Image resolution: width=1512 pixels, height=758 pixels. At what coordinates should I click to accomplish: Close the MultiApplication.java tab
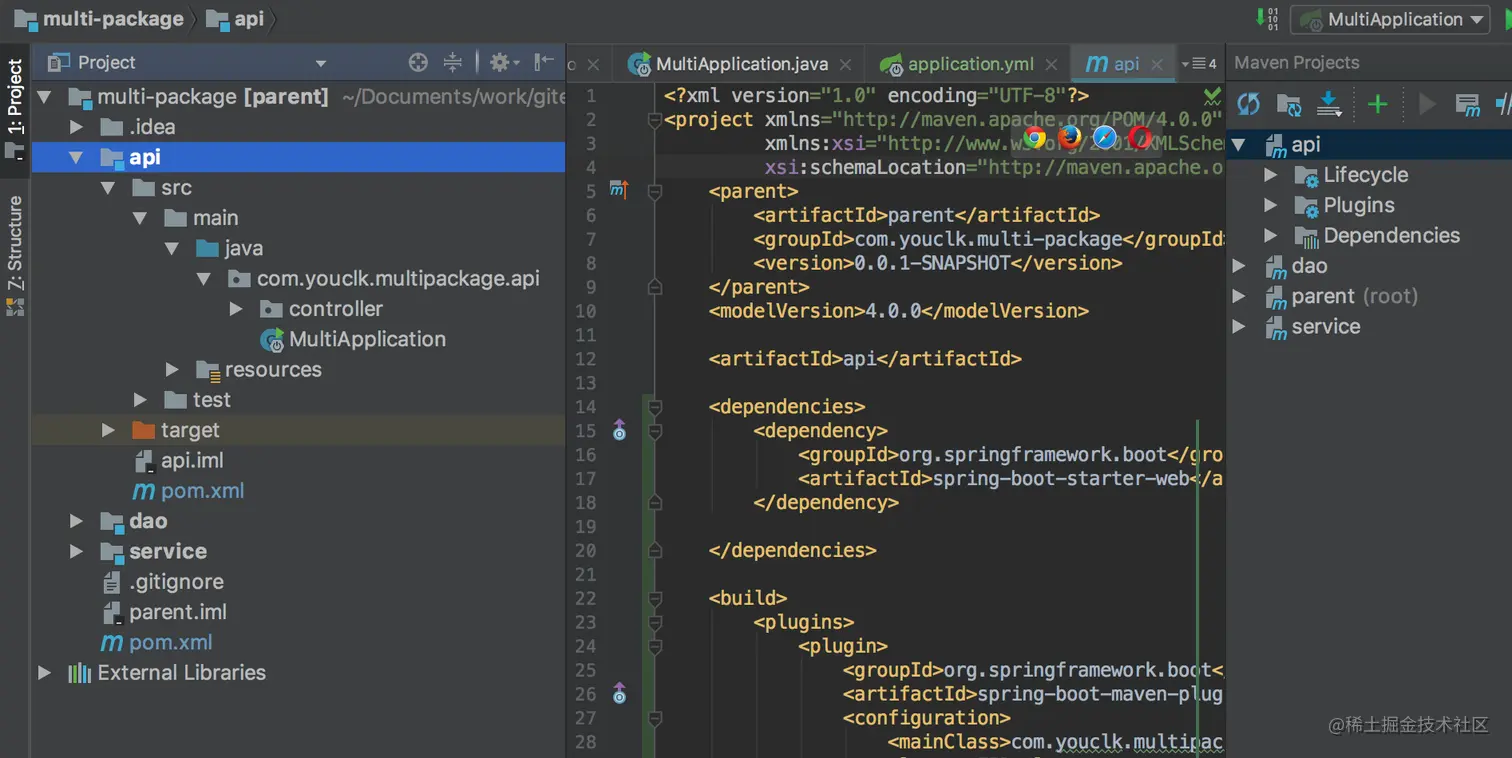(x=846, y=64)
